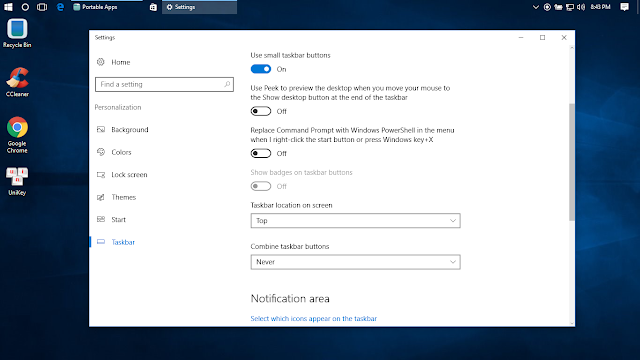This screenshot has width=640, height=360.
Task: Click the search magnifier icon
Action: point(227,84)
